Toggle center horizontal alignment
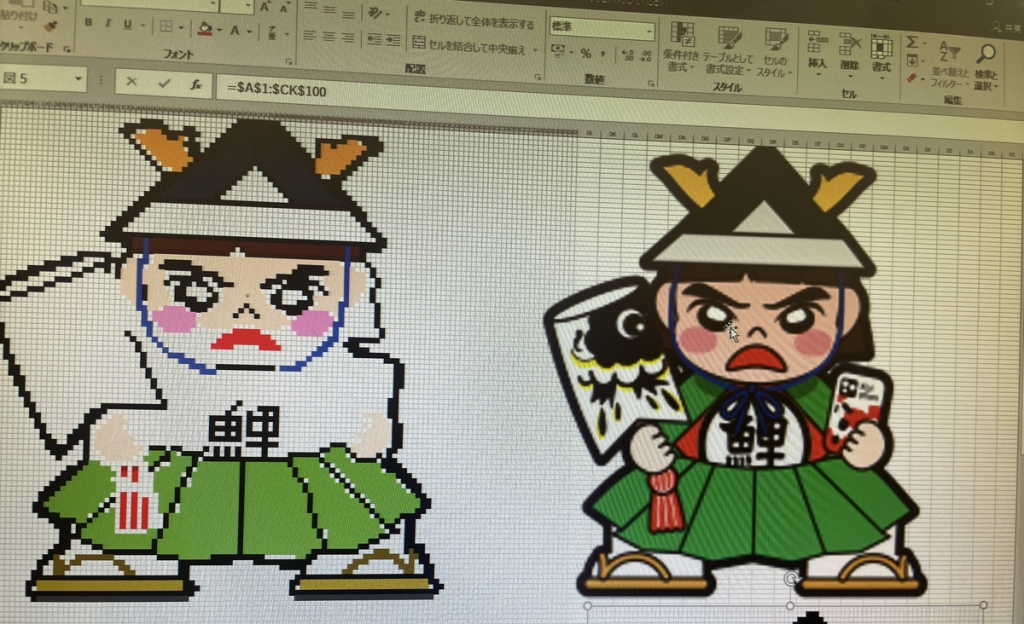 pyautogui.click(x=329, y=37)
